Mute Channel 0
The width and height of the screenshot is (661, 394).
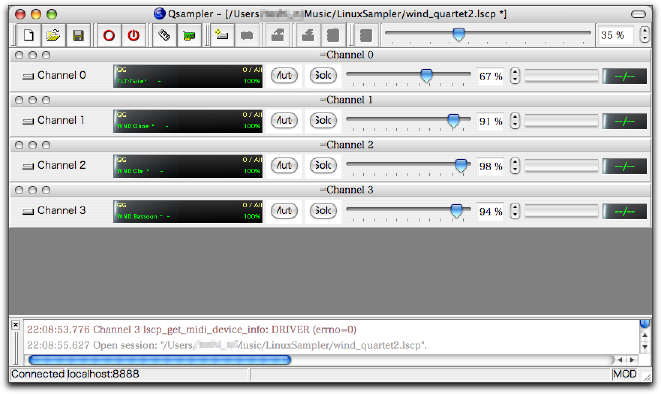(x=284, y=76)
